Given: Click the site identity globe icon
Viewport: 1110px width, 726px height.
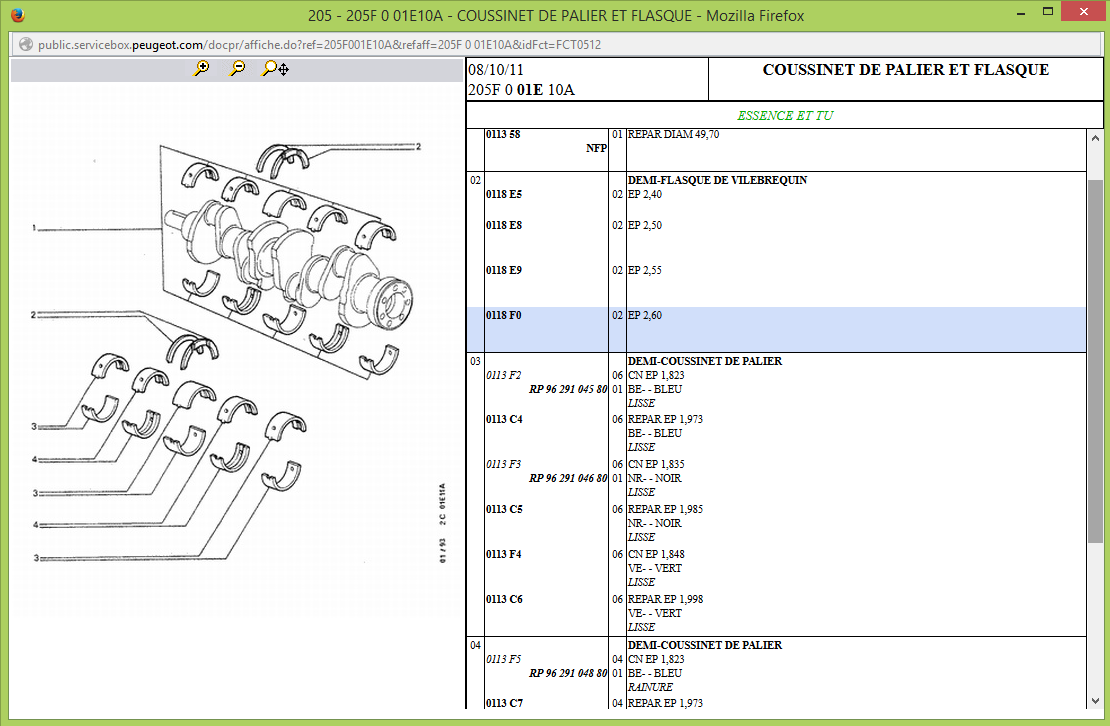Looking at the screenshot, I should [x=24, y=45].
